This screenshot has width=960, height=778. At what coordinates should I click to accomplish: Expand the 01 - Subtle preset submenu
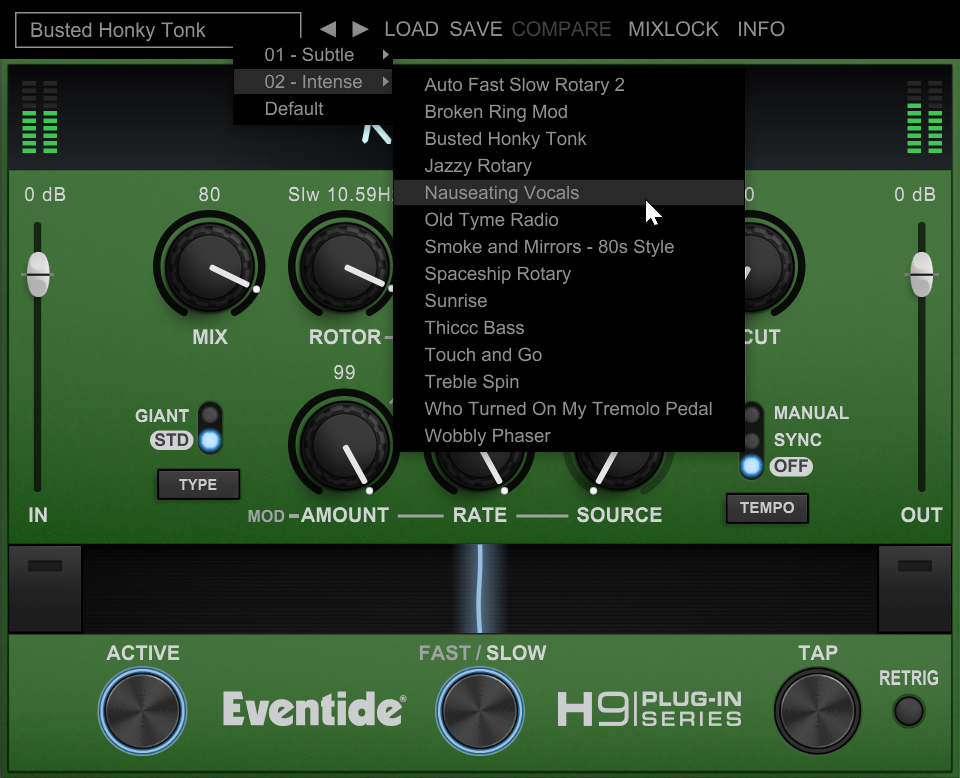[x=313, y=55]
